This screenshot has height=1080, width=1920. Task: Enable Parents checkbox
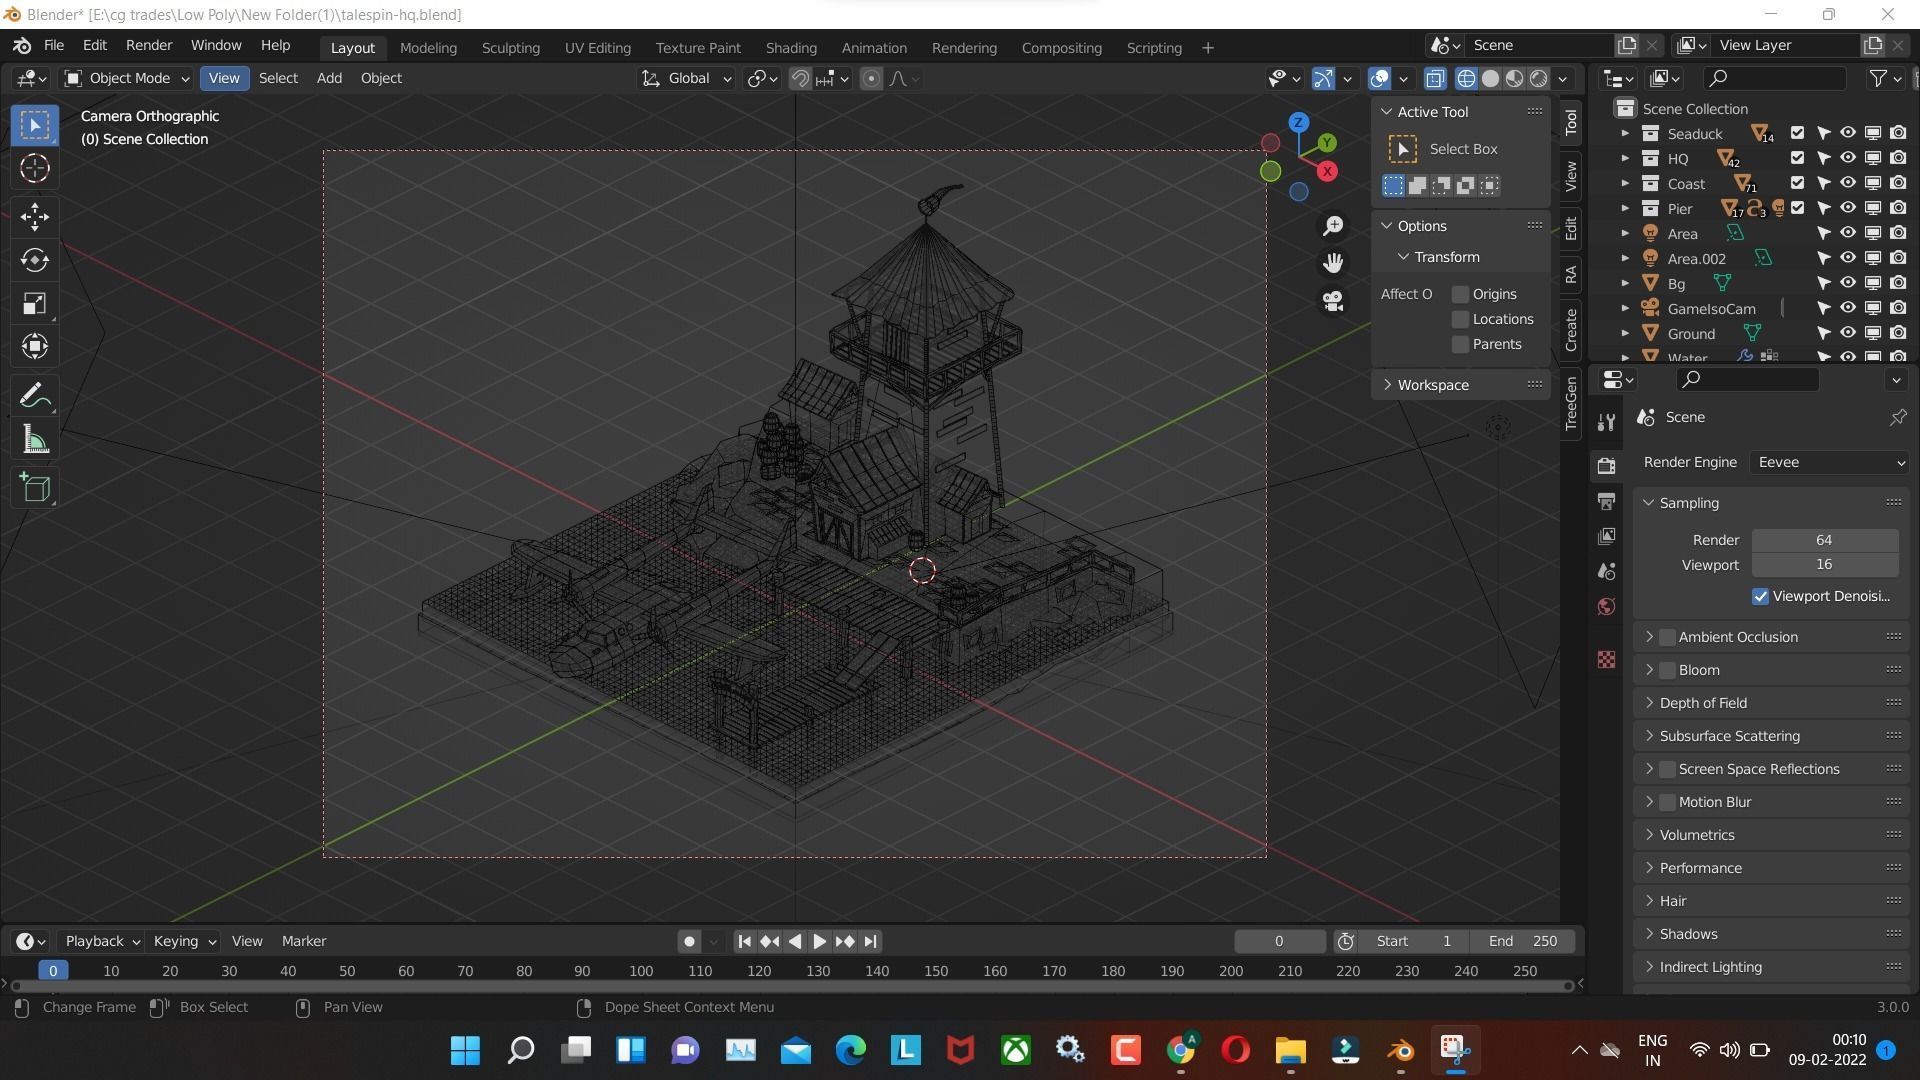(x=1460, y=344)
